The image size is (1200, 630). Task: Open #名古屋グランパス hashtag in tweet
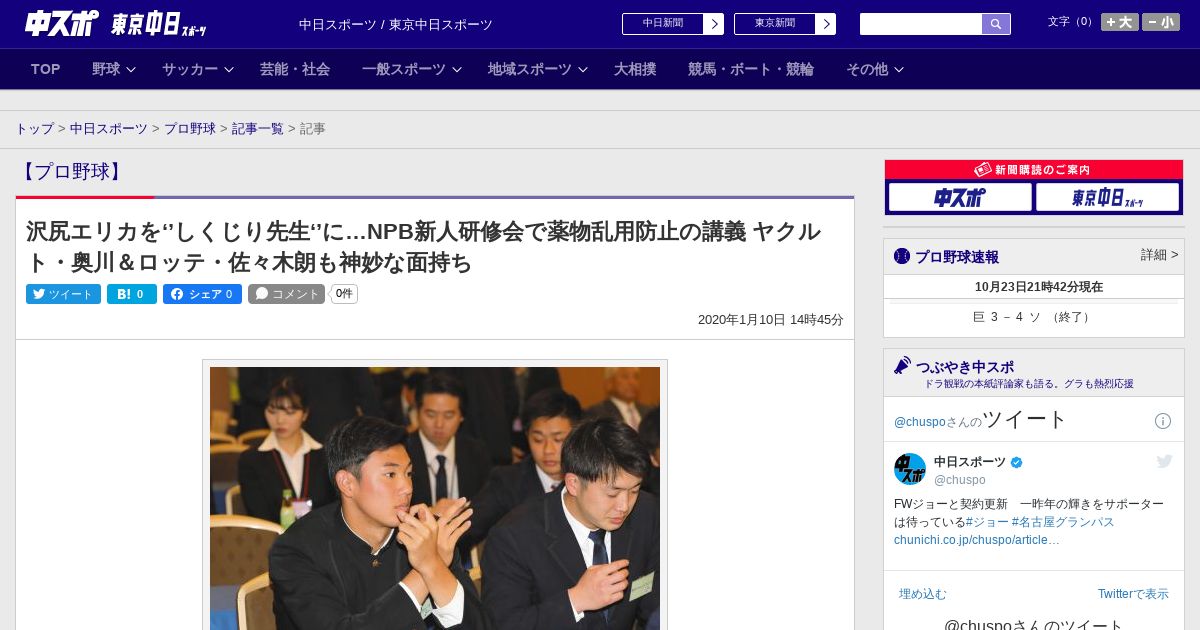pos(1063,522)
